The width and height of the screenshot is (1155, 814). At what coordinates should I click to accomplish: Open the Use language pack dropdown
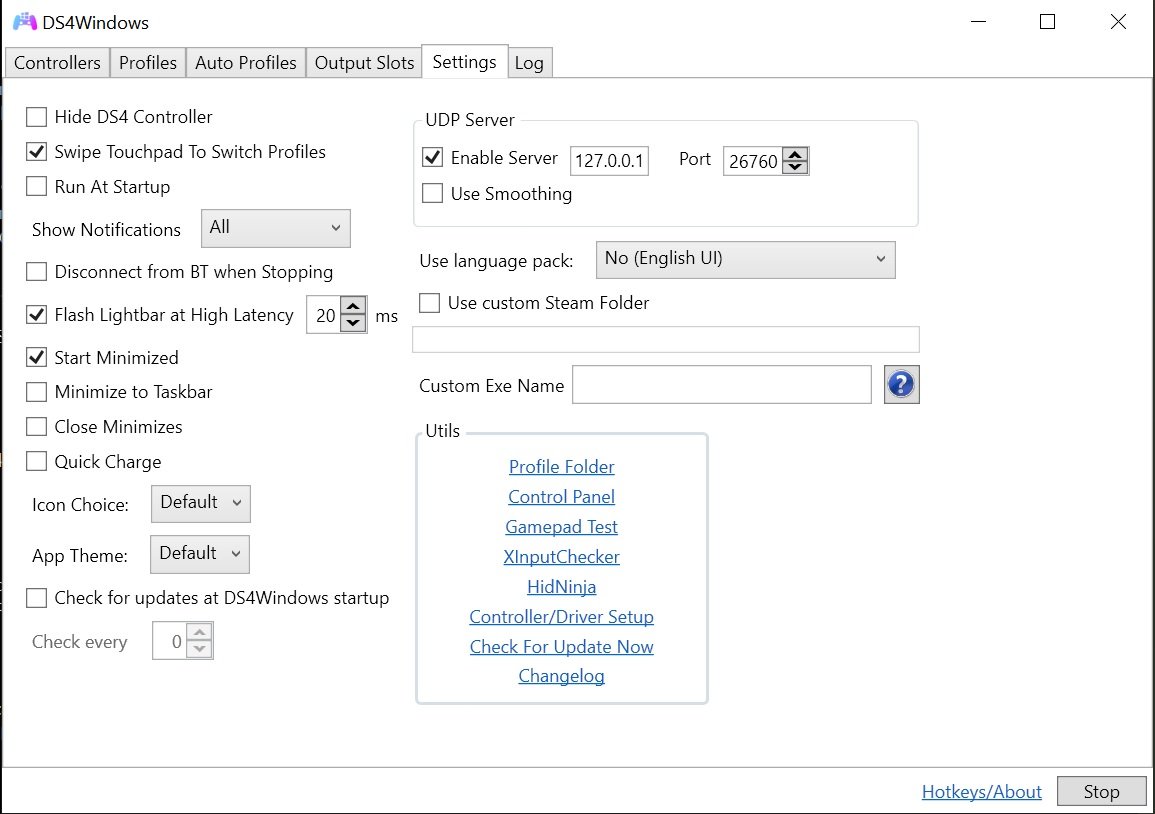pyautogui.click(x=745, y=260)
